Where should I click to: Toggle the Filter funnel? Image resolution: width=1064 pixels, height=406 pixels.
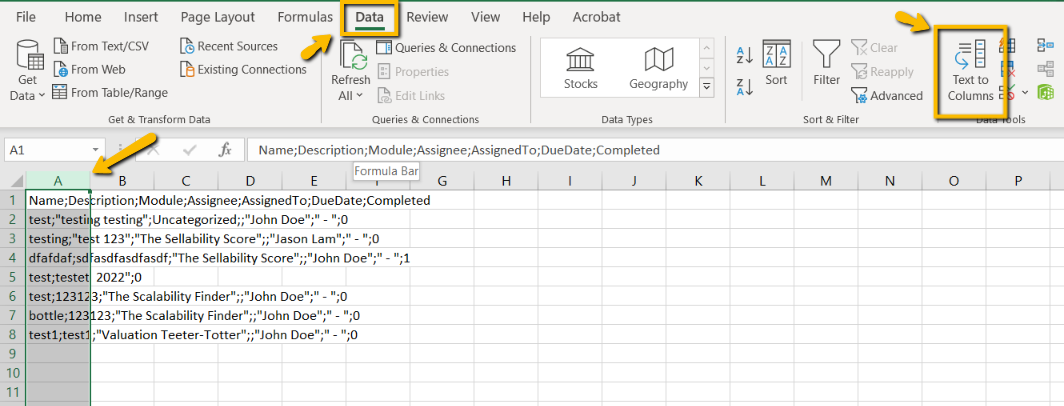826,63
